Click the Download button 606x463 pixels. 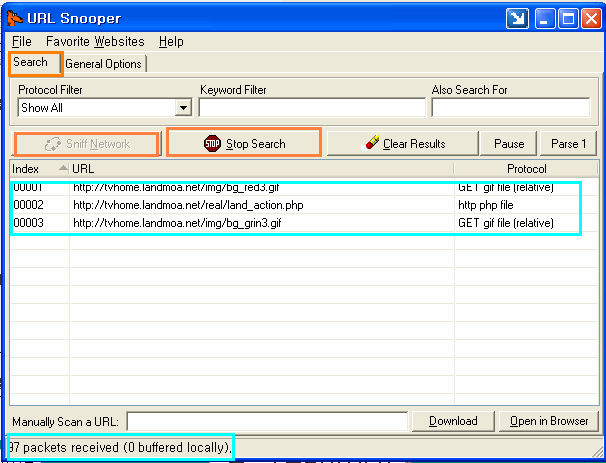coord(453,421)
